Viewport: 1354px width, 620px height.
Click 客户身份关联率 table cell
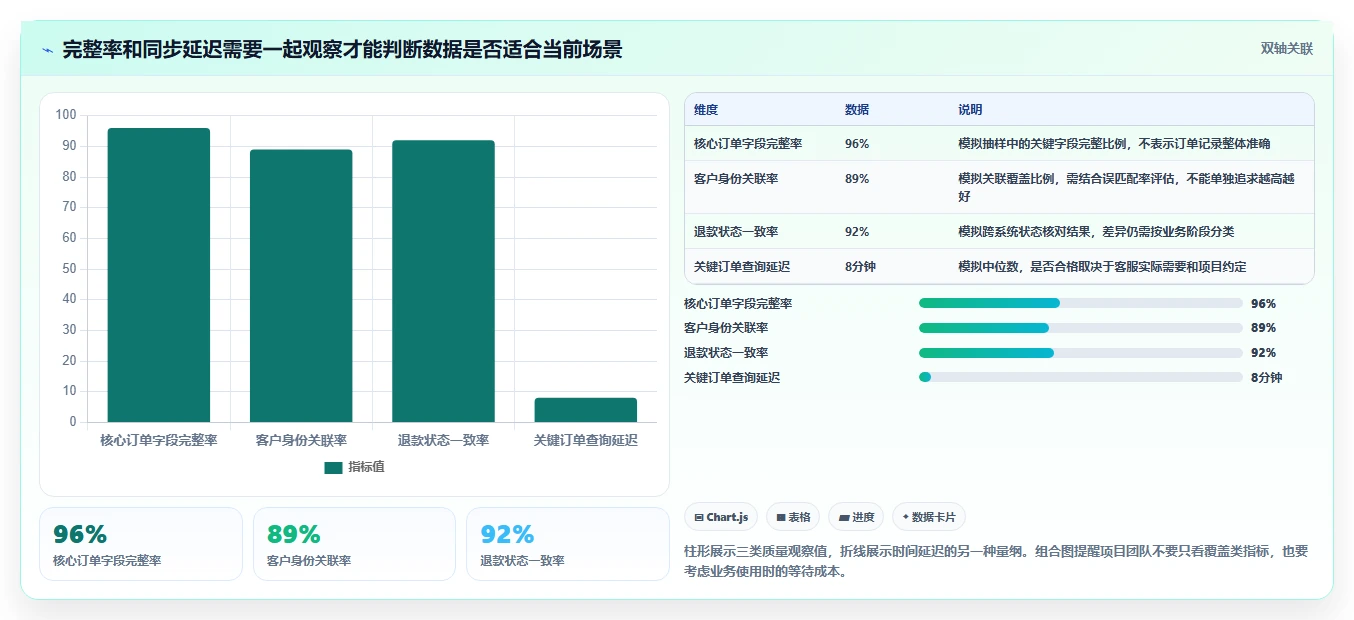(736, 179)
